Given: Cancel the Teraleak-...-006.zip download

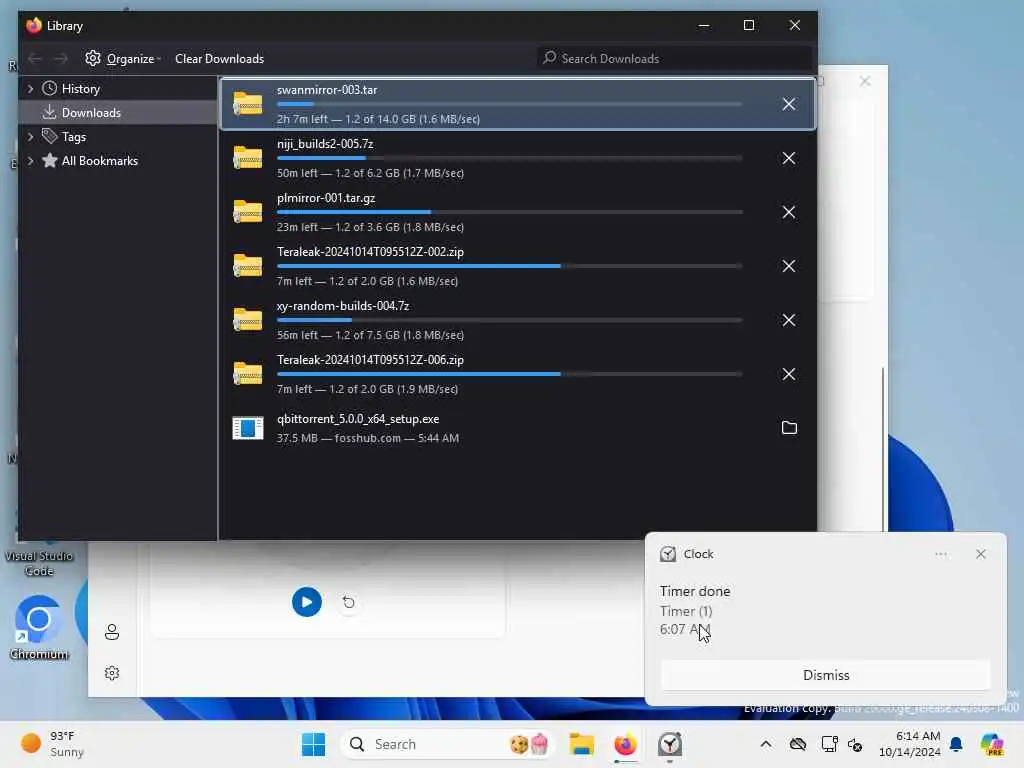Looking at the screenshot, I should coord(789,374).
